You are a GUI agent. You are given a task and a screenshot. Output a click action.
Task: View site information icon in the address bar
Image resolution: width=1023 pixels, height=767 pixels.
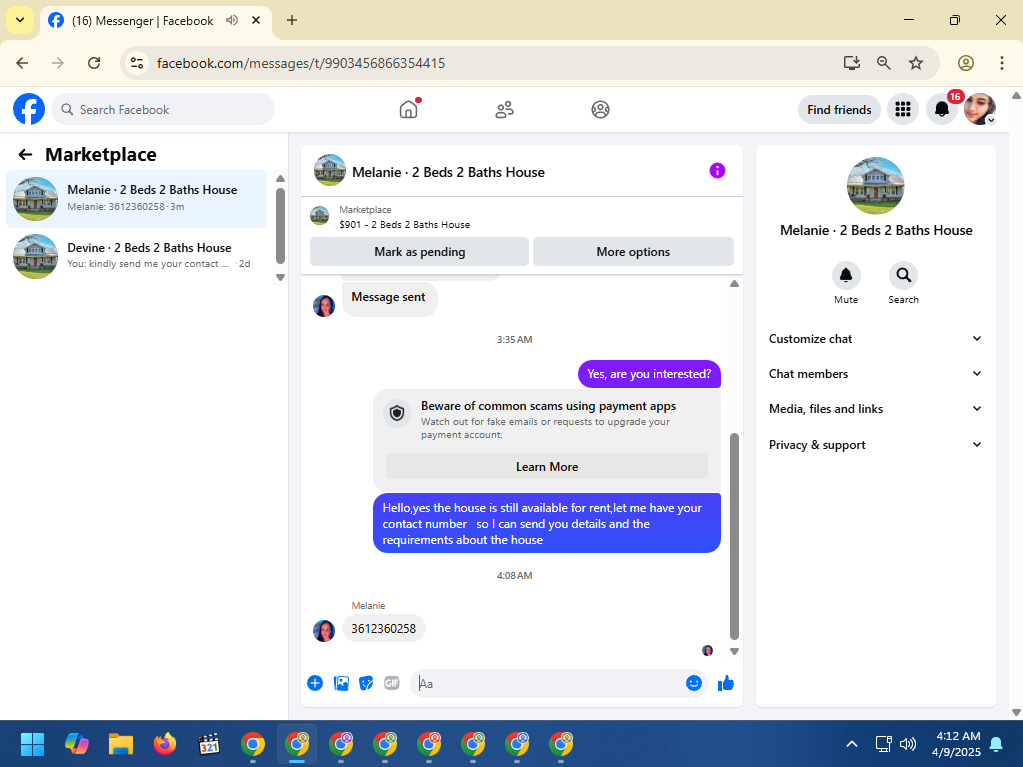click(136, 63)
